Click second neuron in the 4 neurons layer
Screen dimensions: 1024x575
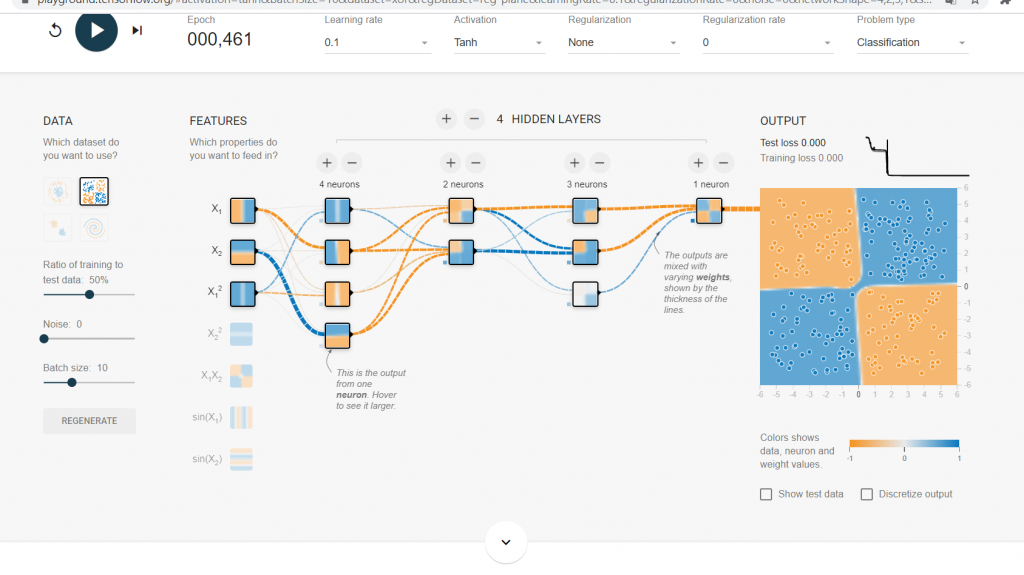point(338,252)
